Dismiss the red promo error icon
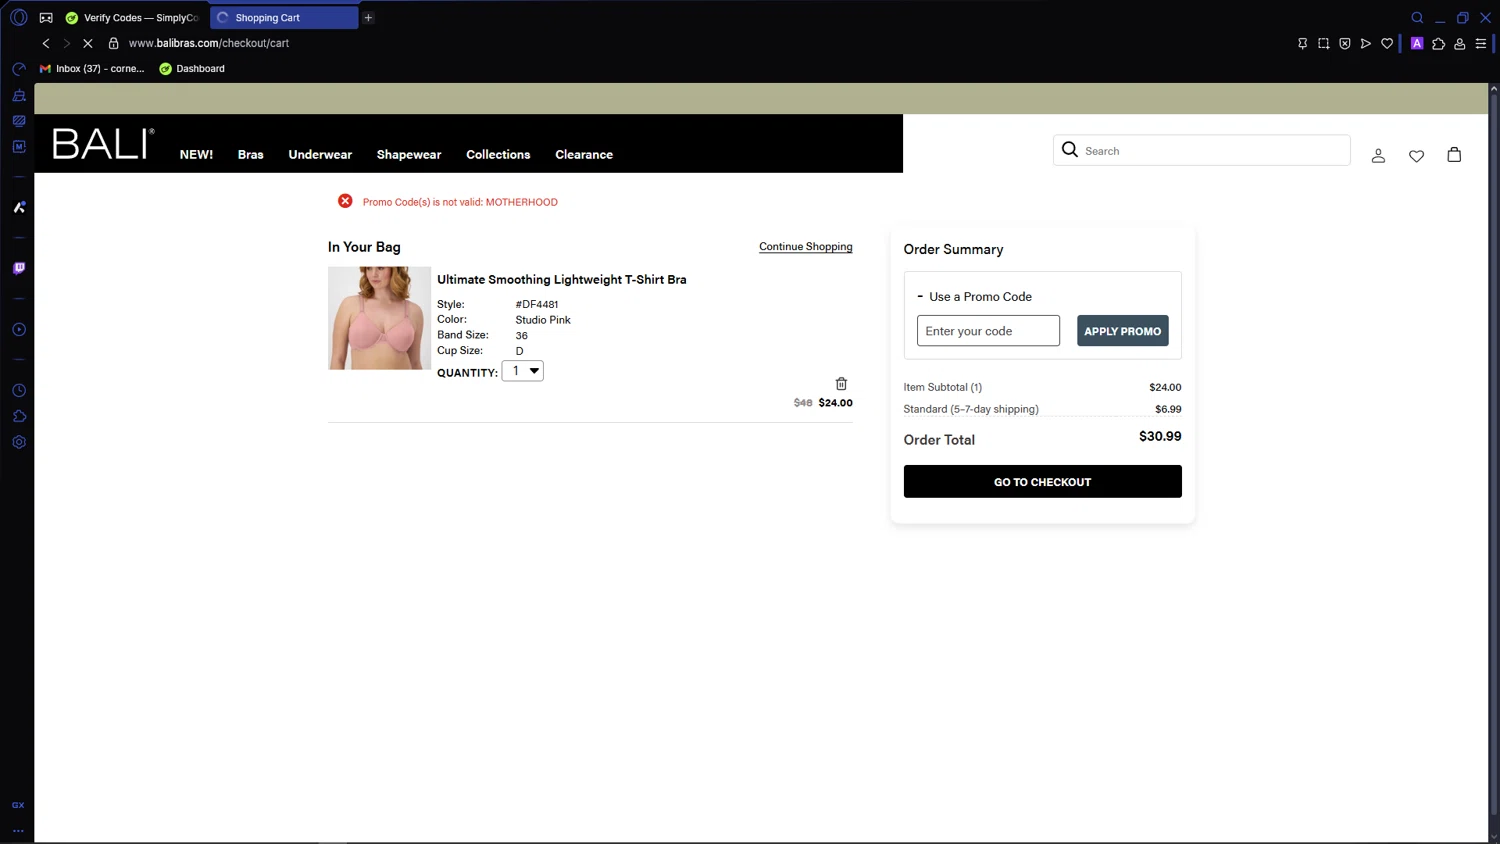Viewport: 1500px width, 844px height. 345,201
